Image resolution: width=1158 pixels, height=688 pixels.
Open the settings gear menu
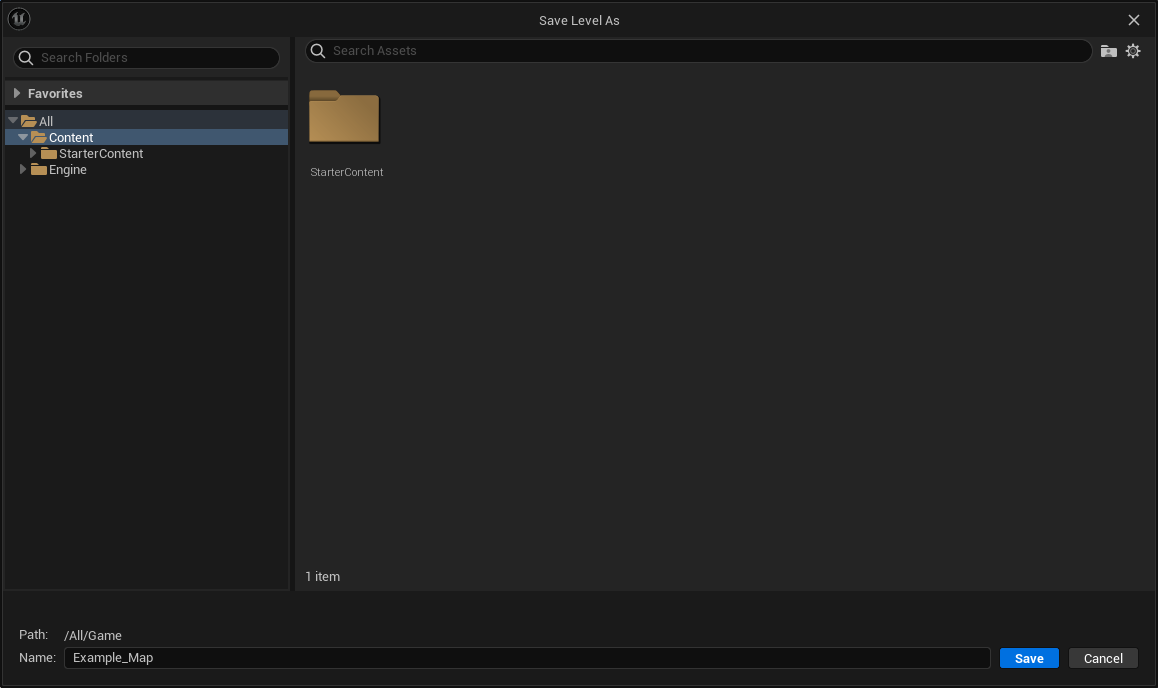point(1133,51)
